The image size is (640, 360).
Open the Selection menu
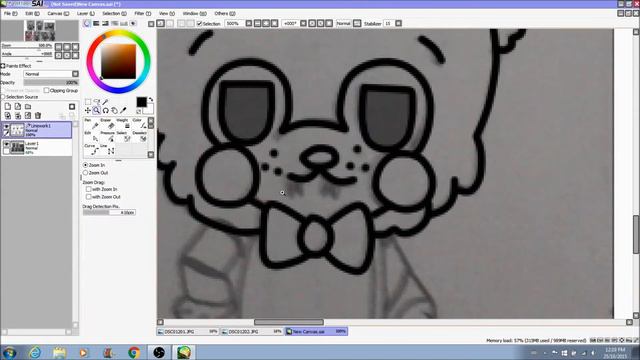pyautogui.click(x=114, y=13)
